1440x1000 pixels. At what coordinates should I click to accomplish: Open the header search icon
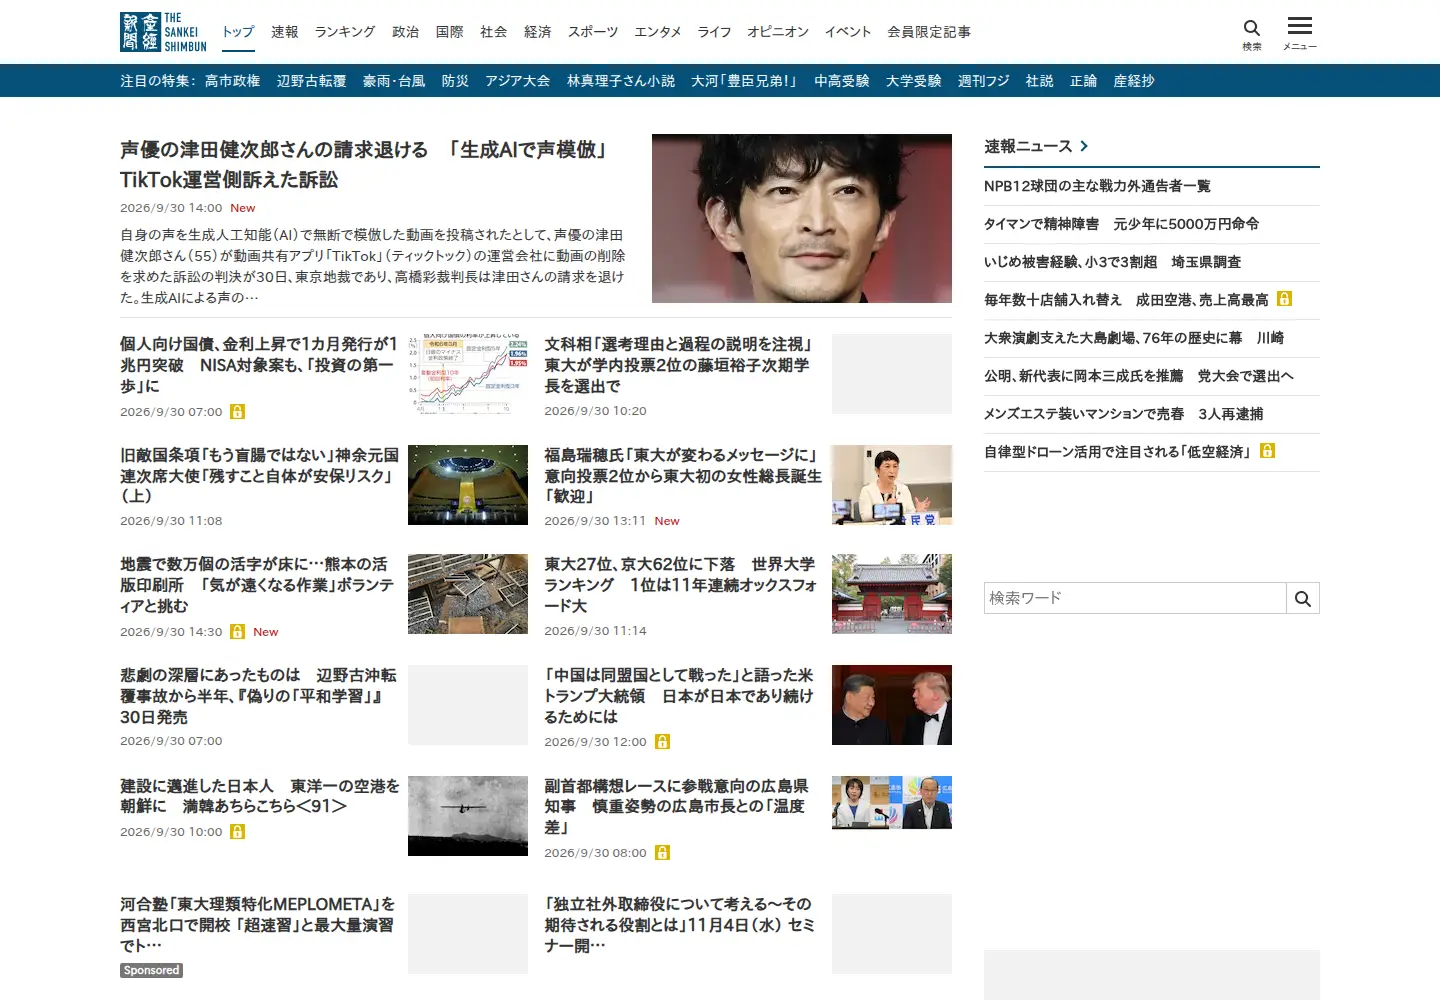pyautogui.click(x=1252, y=34)
